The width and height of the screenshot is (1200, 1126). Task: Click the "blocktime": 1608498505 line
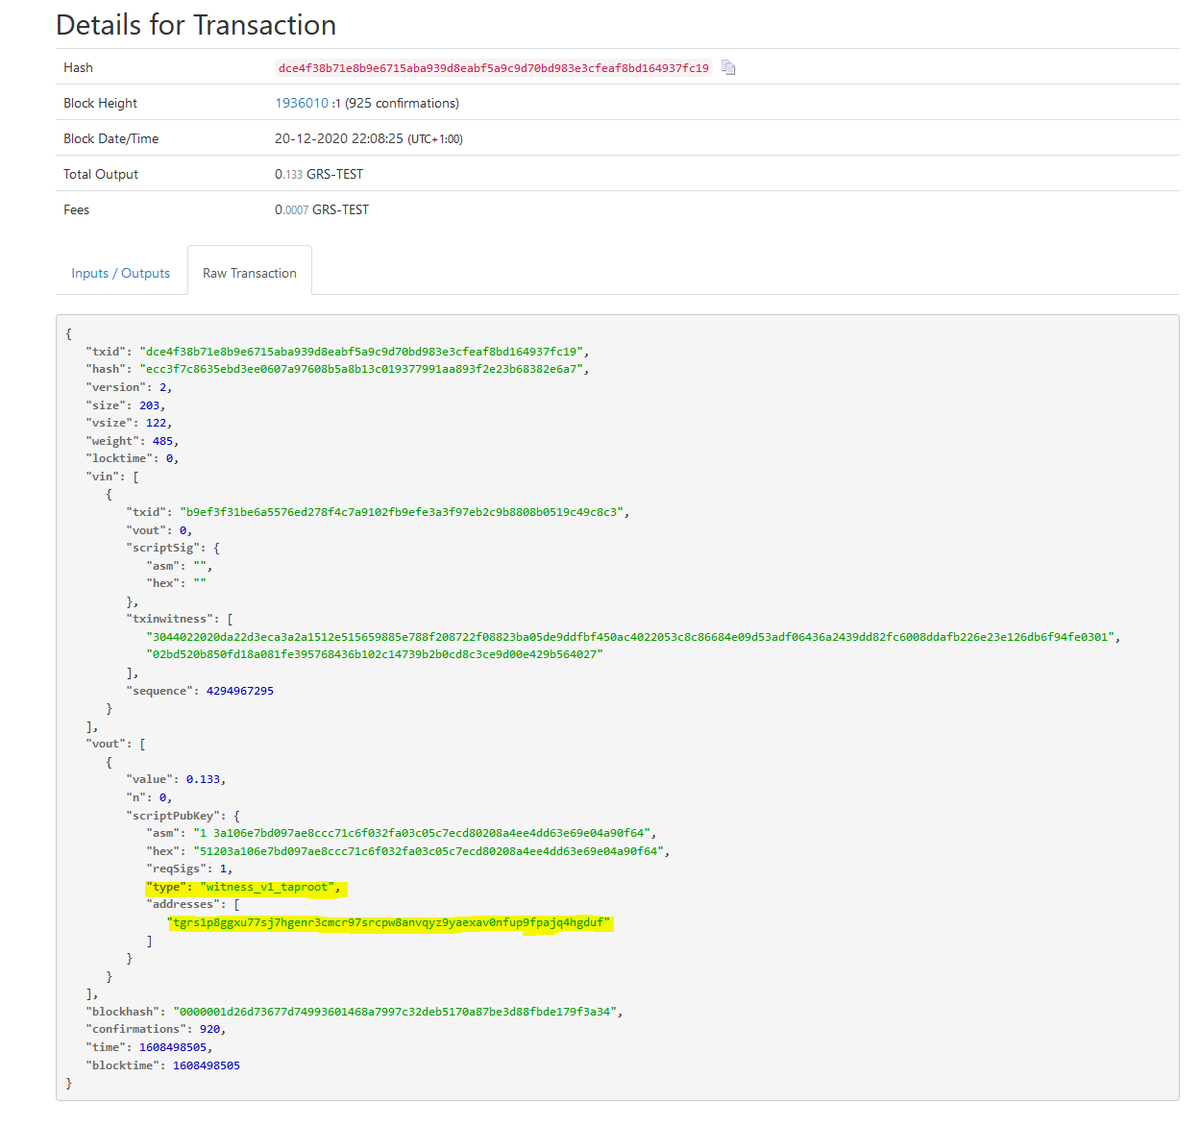(x=163, y=1066)
